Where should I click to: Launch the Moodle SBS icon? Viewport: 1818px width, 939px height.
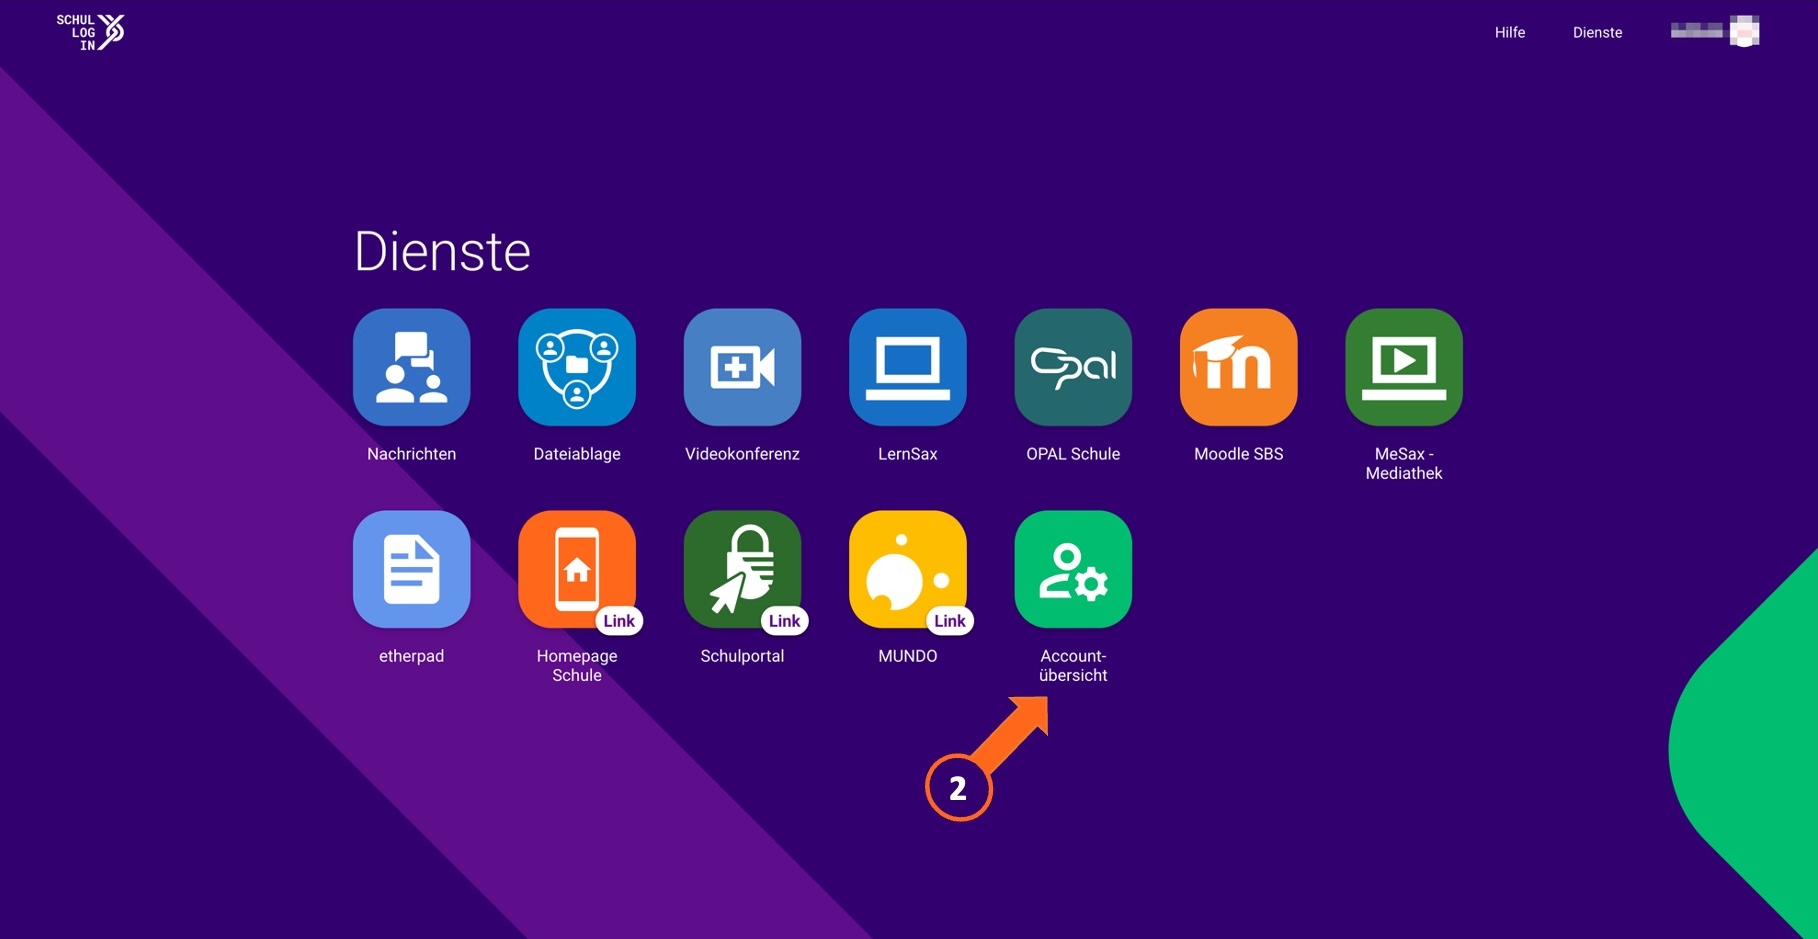click(x=1239, y=367)
